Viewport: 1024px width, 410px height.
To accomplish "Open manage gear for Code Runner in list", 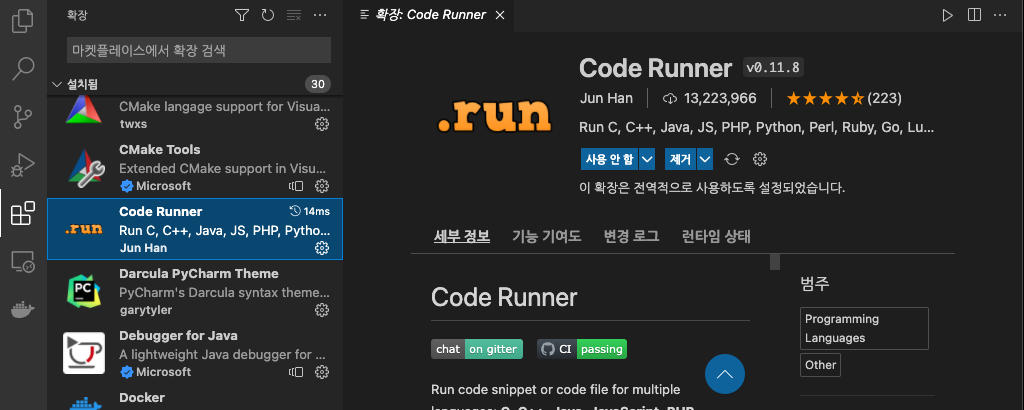I will coord(321,248).
